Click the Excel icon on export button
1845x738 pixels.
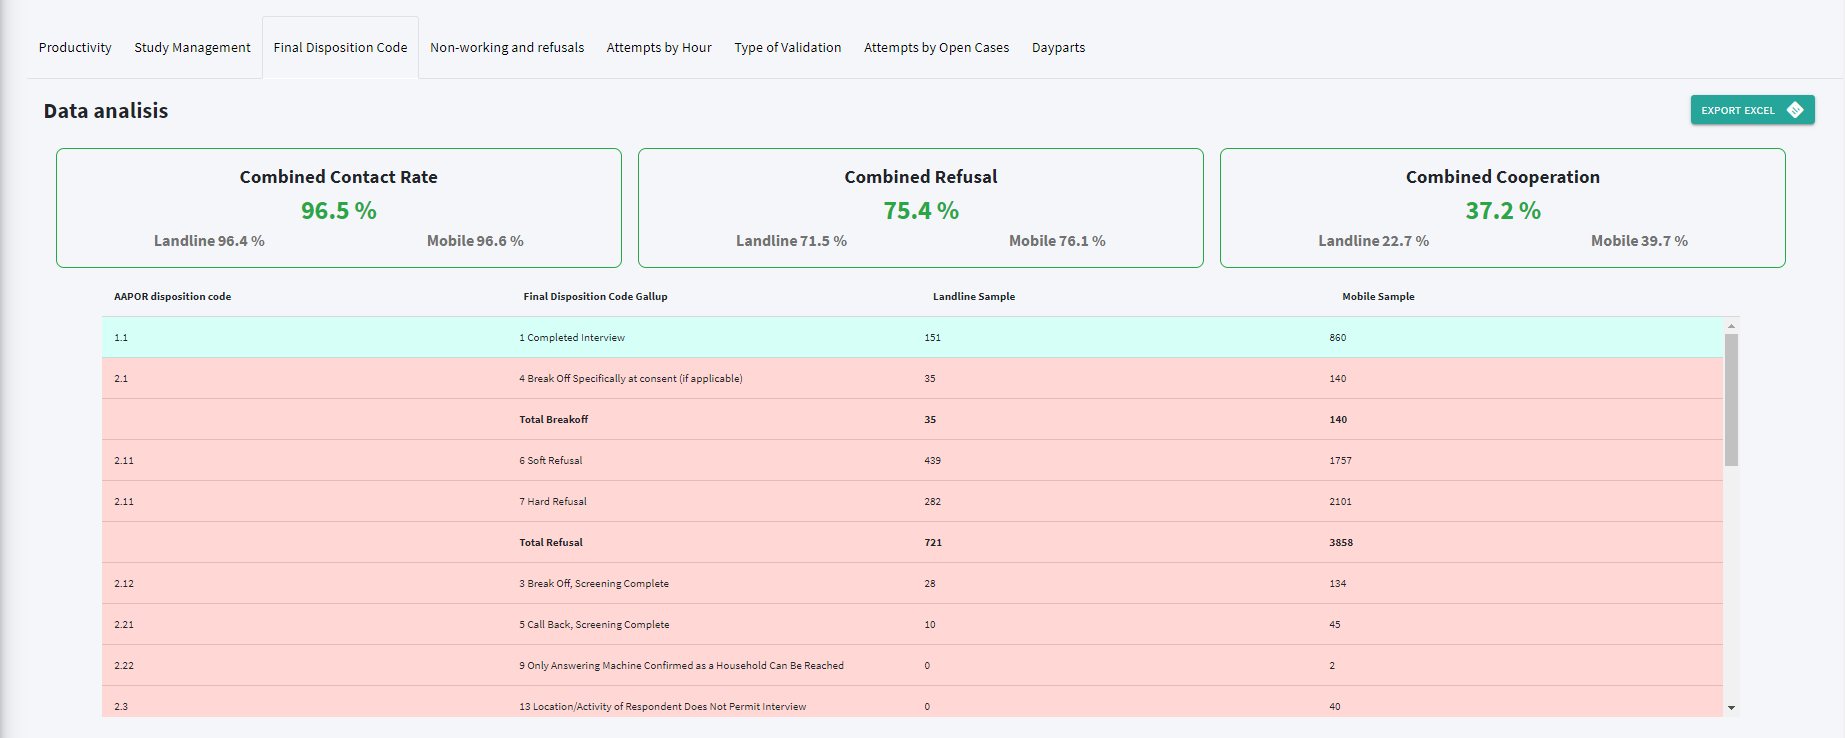pos(1795,110)
